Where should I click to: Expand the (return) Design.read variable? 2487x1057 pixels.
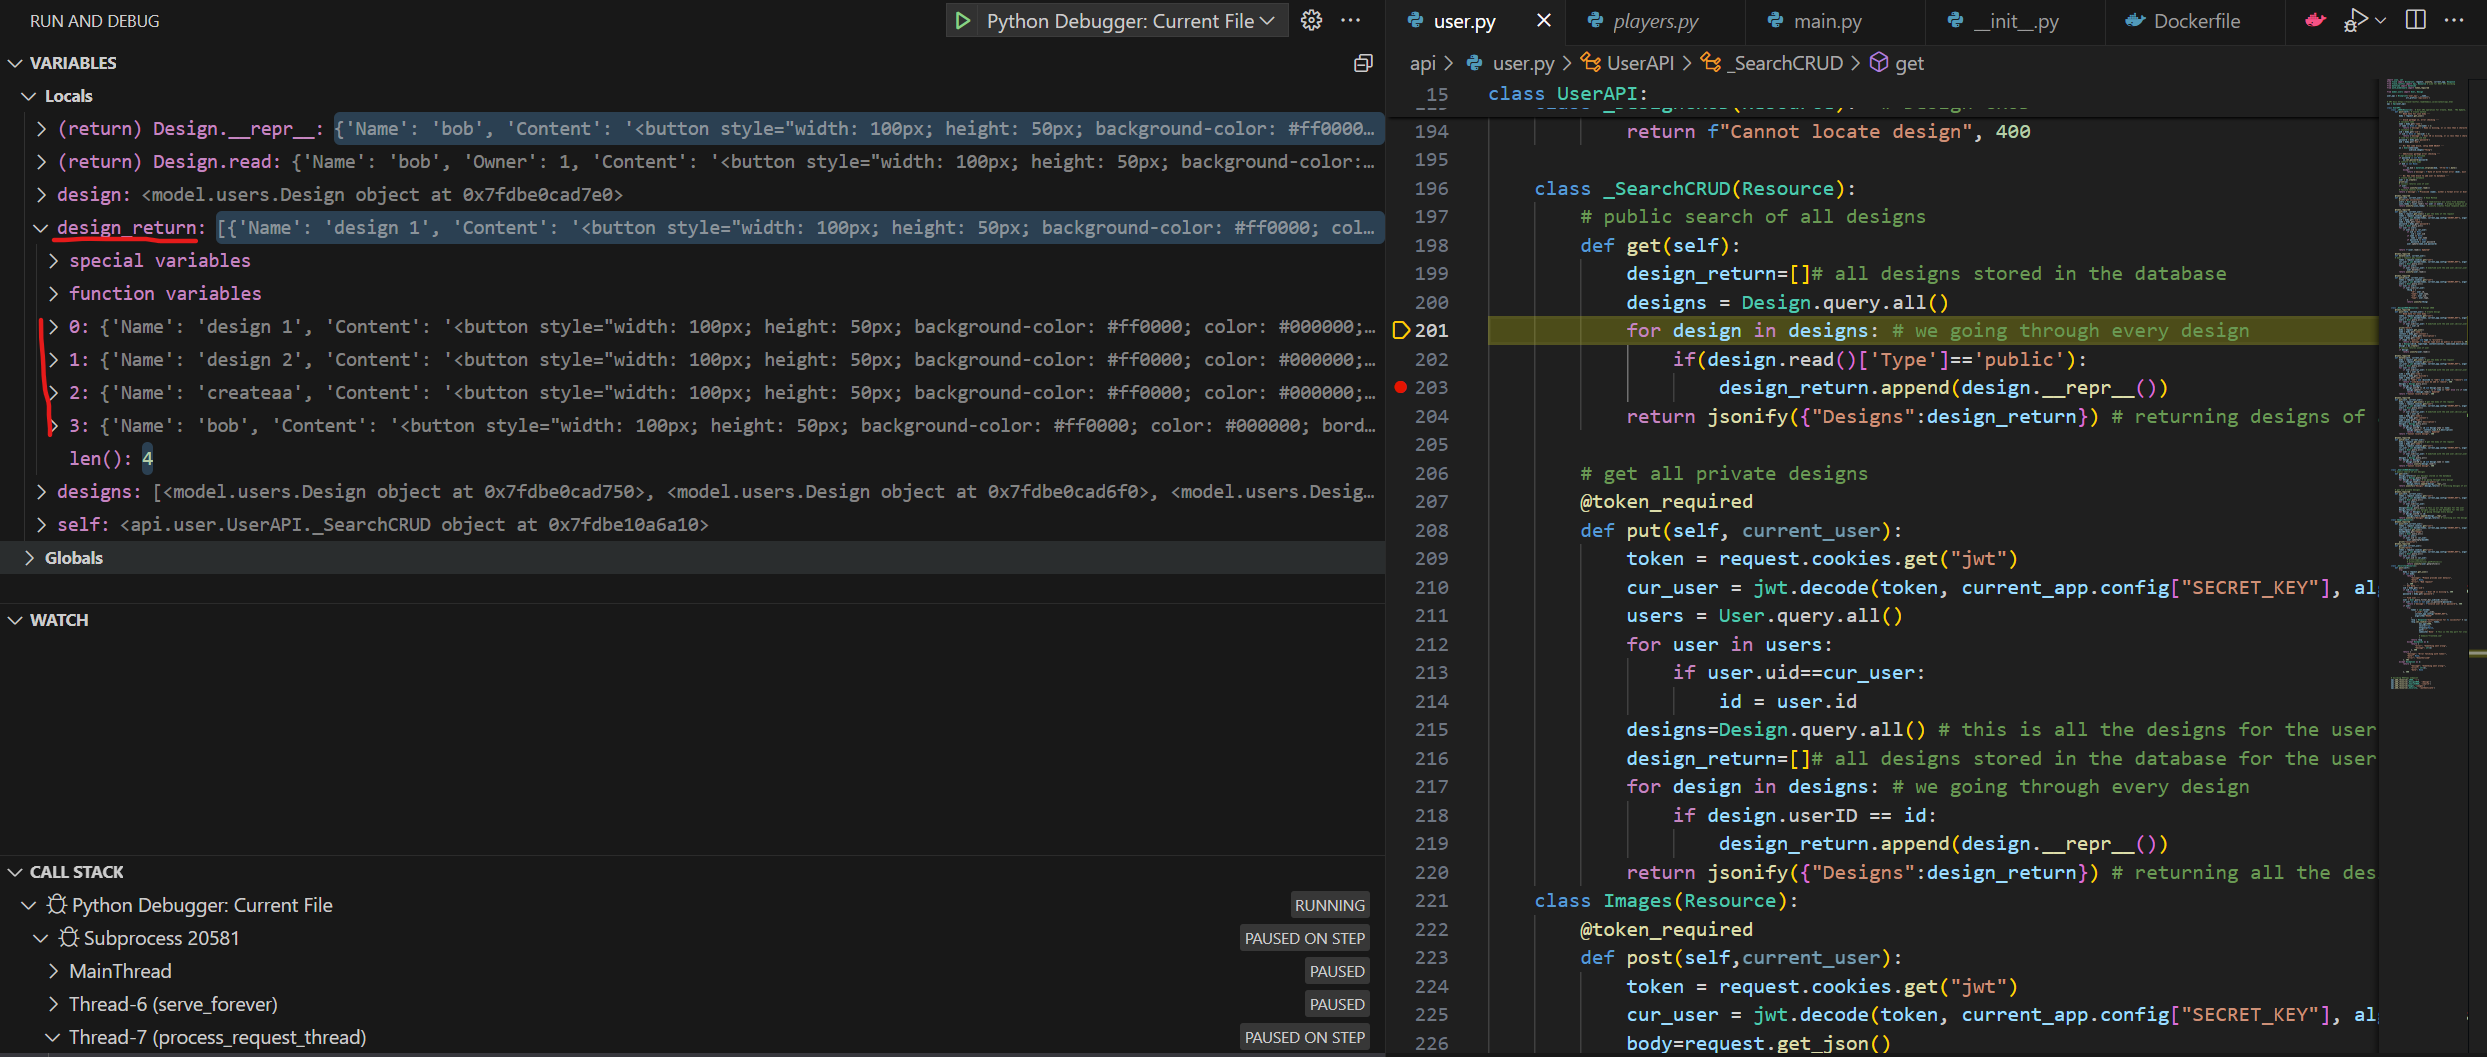41,162
